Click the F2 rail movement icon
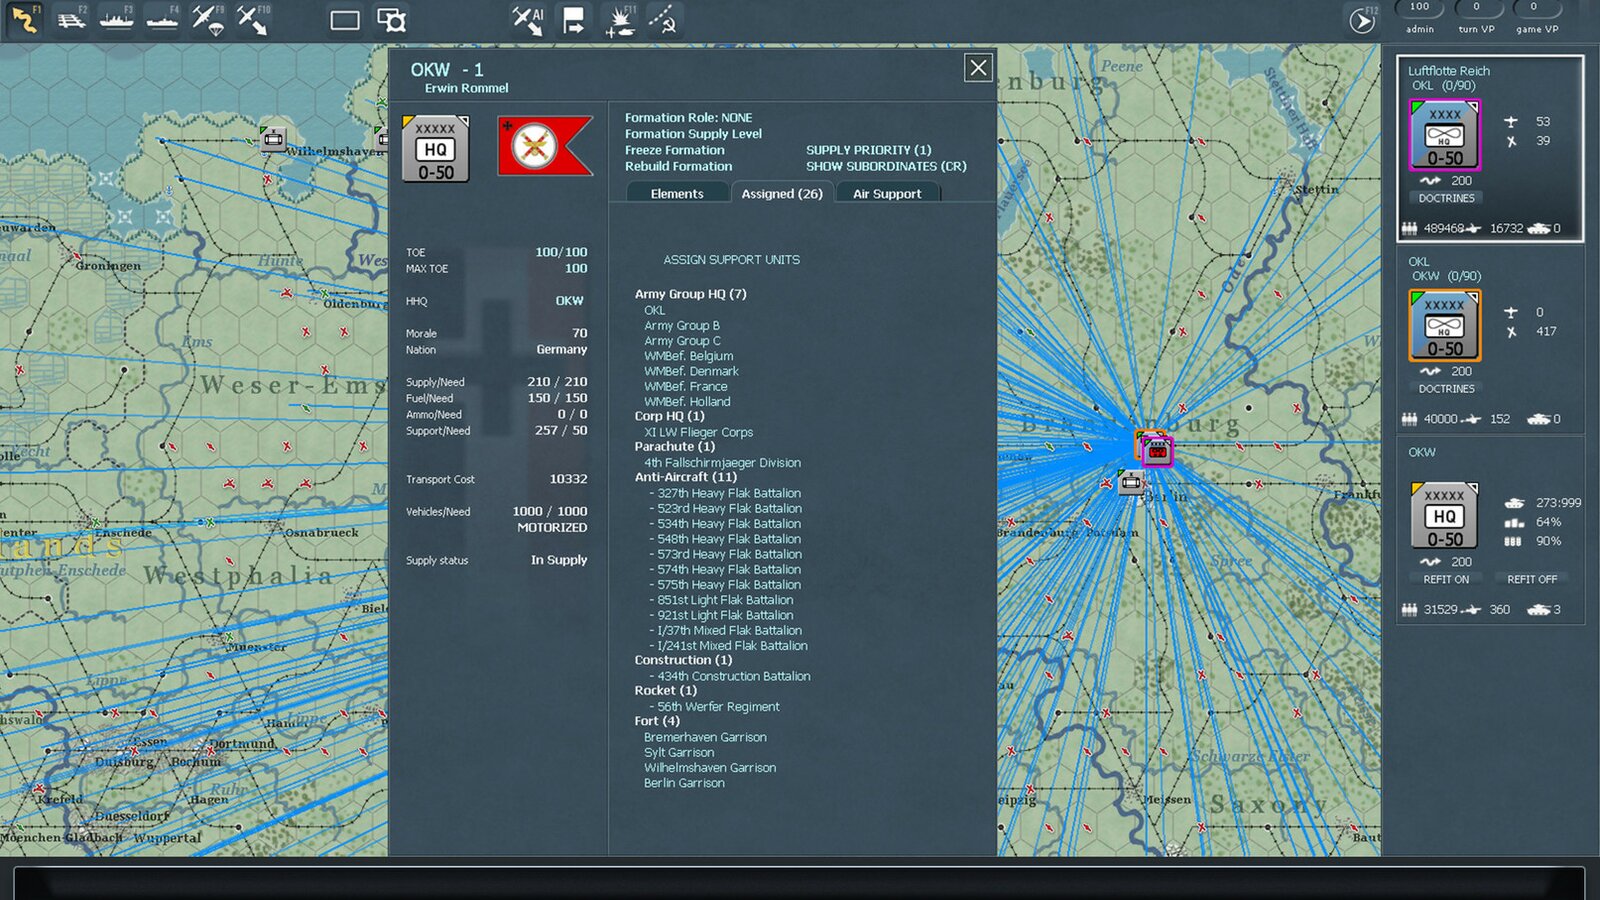Viewport: 1600px width, 900px height. click(x=71, y=20)
